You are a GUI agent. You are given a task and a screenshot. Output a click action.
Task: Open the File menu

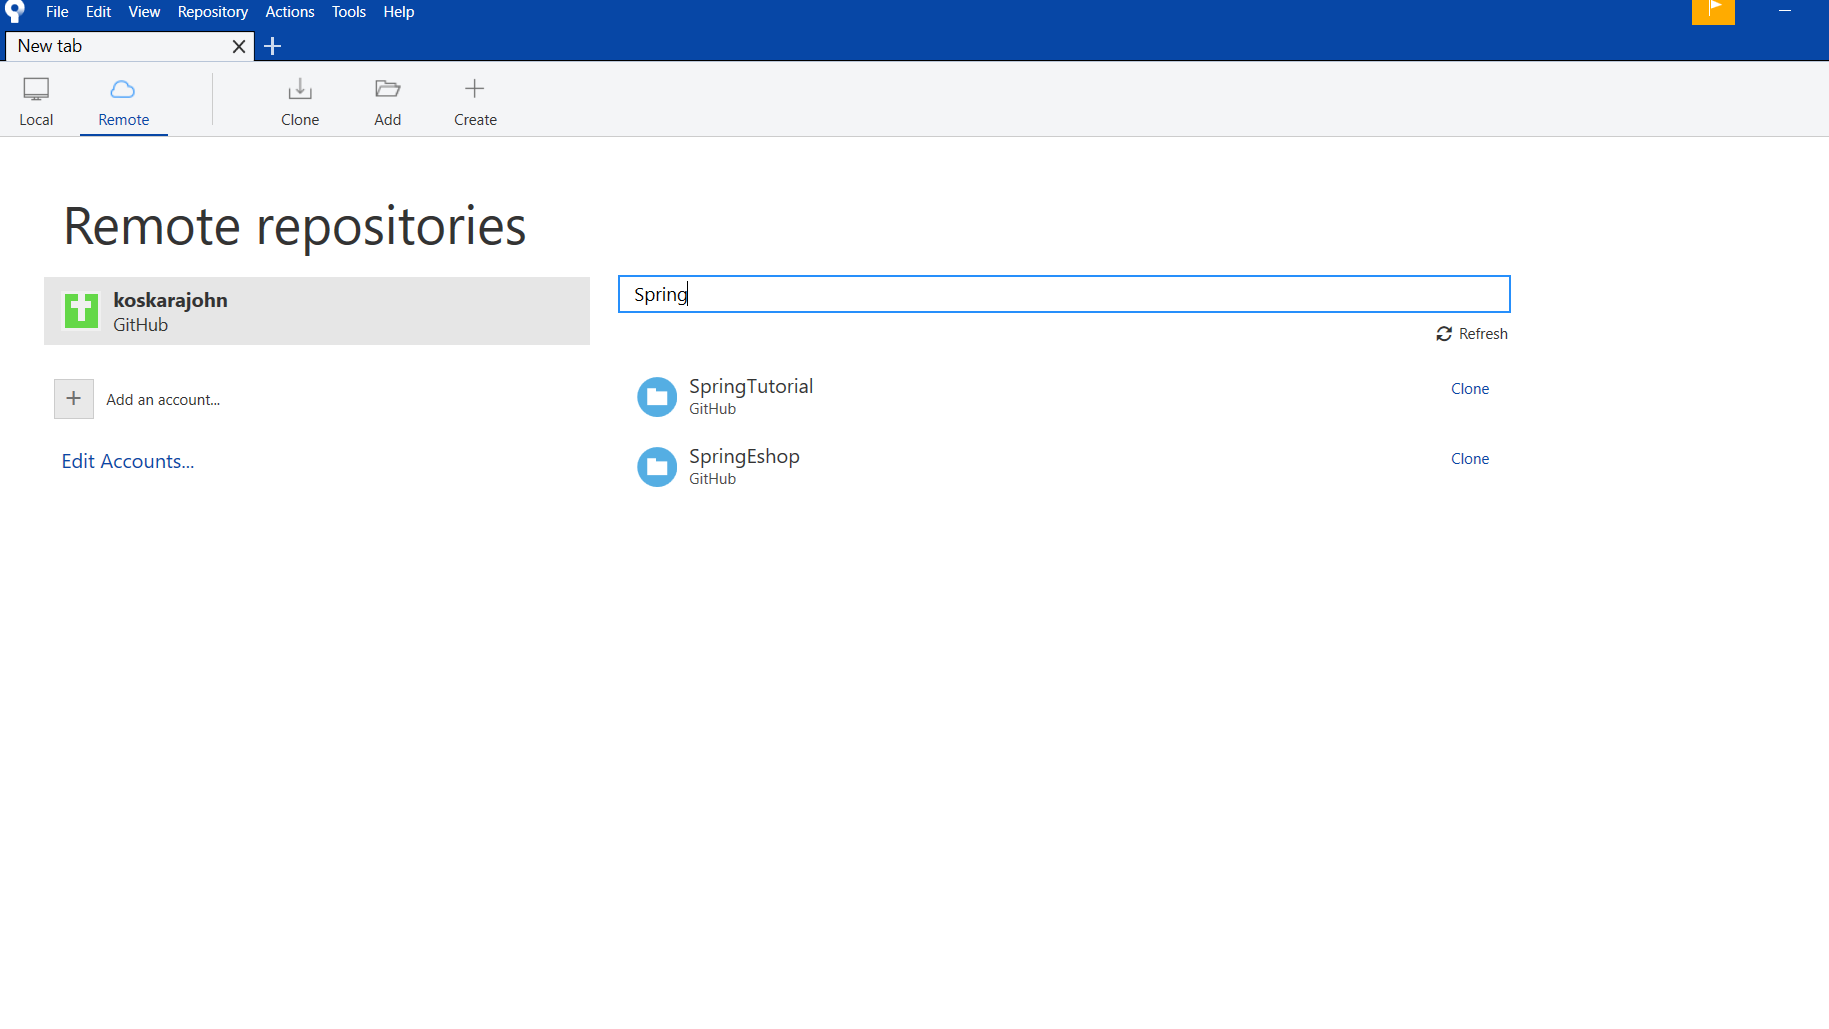pos(57,12)
